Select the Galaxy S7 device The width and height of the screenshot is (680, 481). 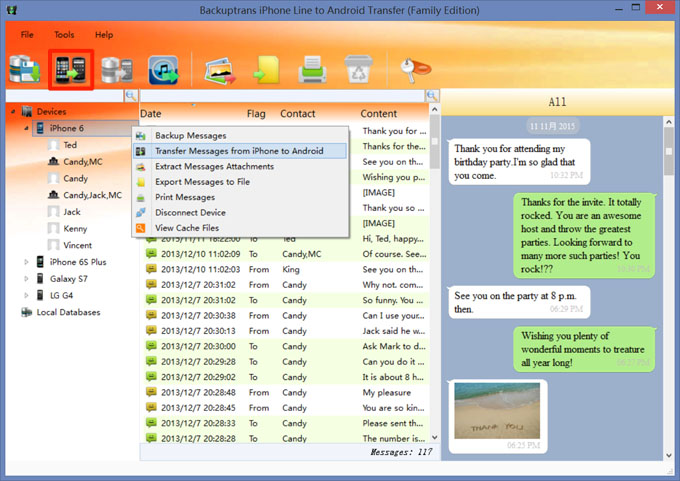tap(69, 278)
